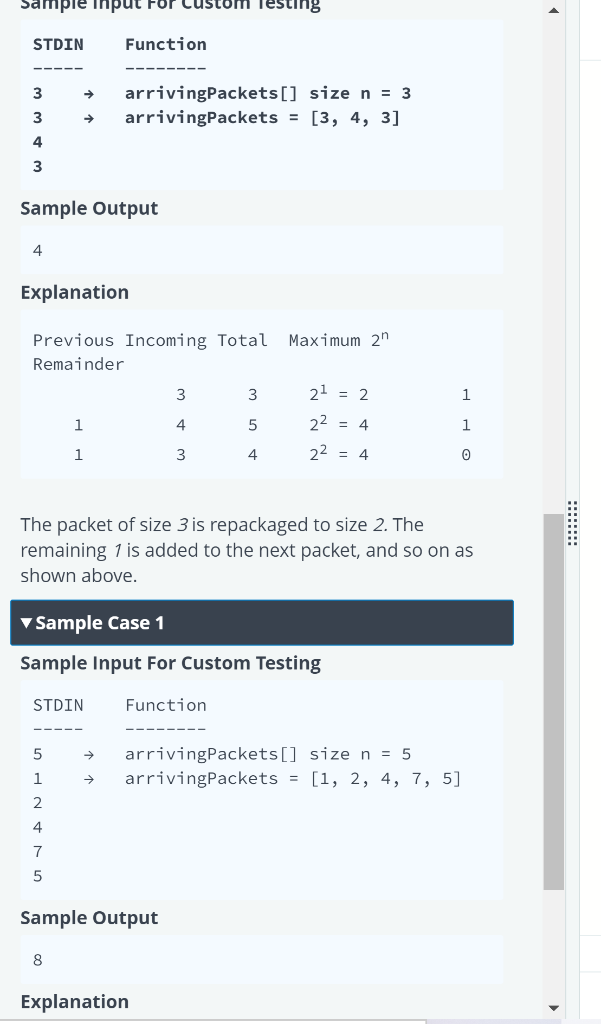Click the Sample Case 1 disclosure triangle
Image resolution: width=601 pixels, height=1024 pixels.
tap(26, 623)
